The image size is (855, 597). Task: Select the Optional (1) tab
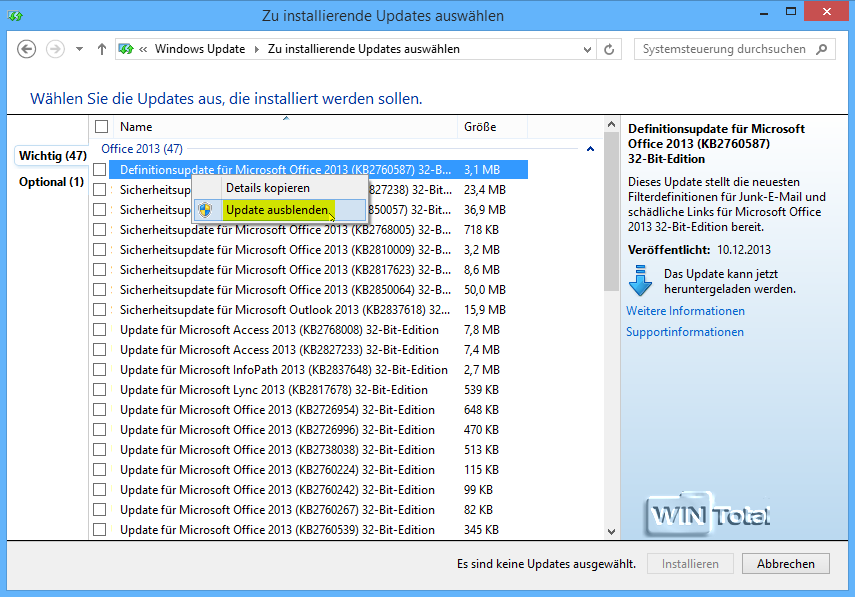51,182
